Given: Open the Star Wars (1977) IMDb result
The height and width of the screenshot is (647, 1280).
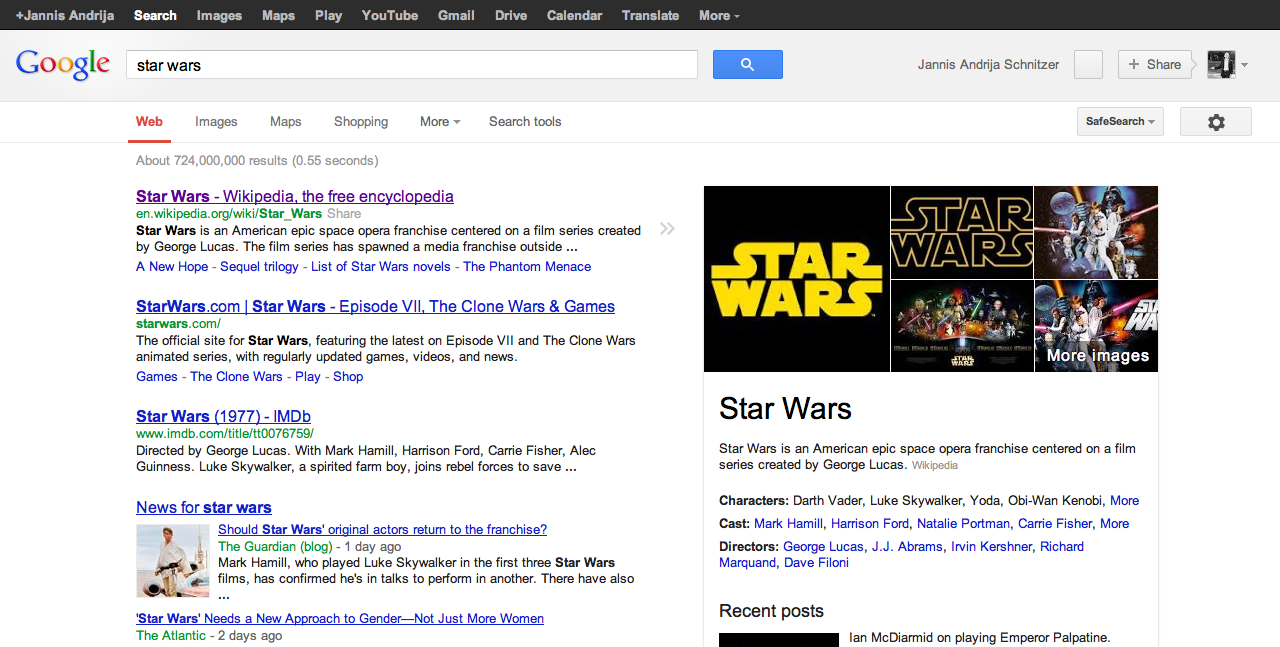Looking at the screenshot, I should (223, 416).
